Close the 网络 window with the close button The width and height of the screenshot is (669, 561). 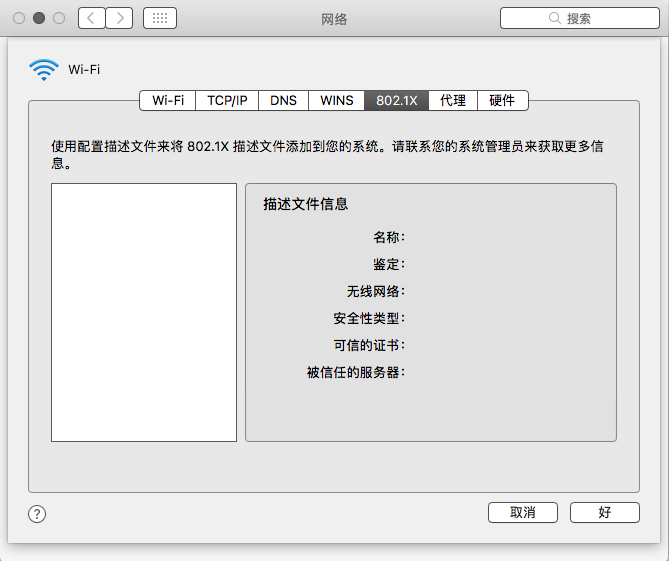tap(20, 18)
